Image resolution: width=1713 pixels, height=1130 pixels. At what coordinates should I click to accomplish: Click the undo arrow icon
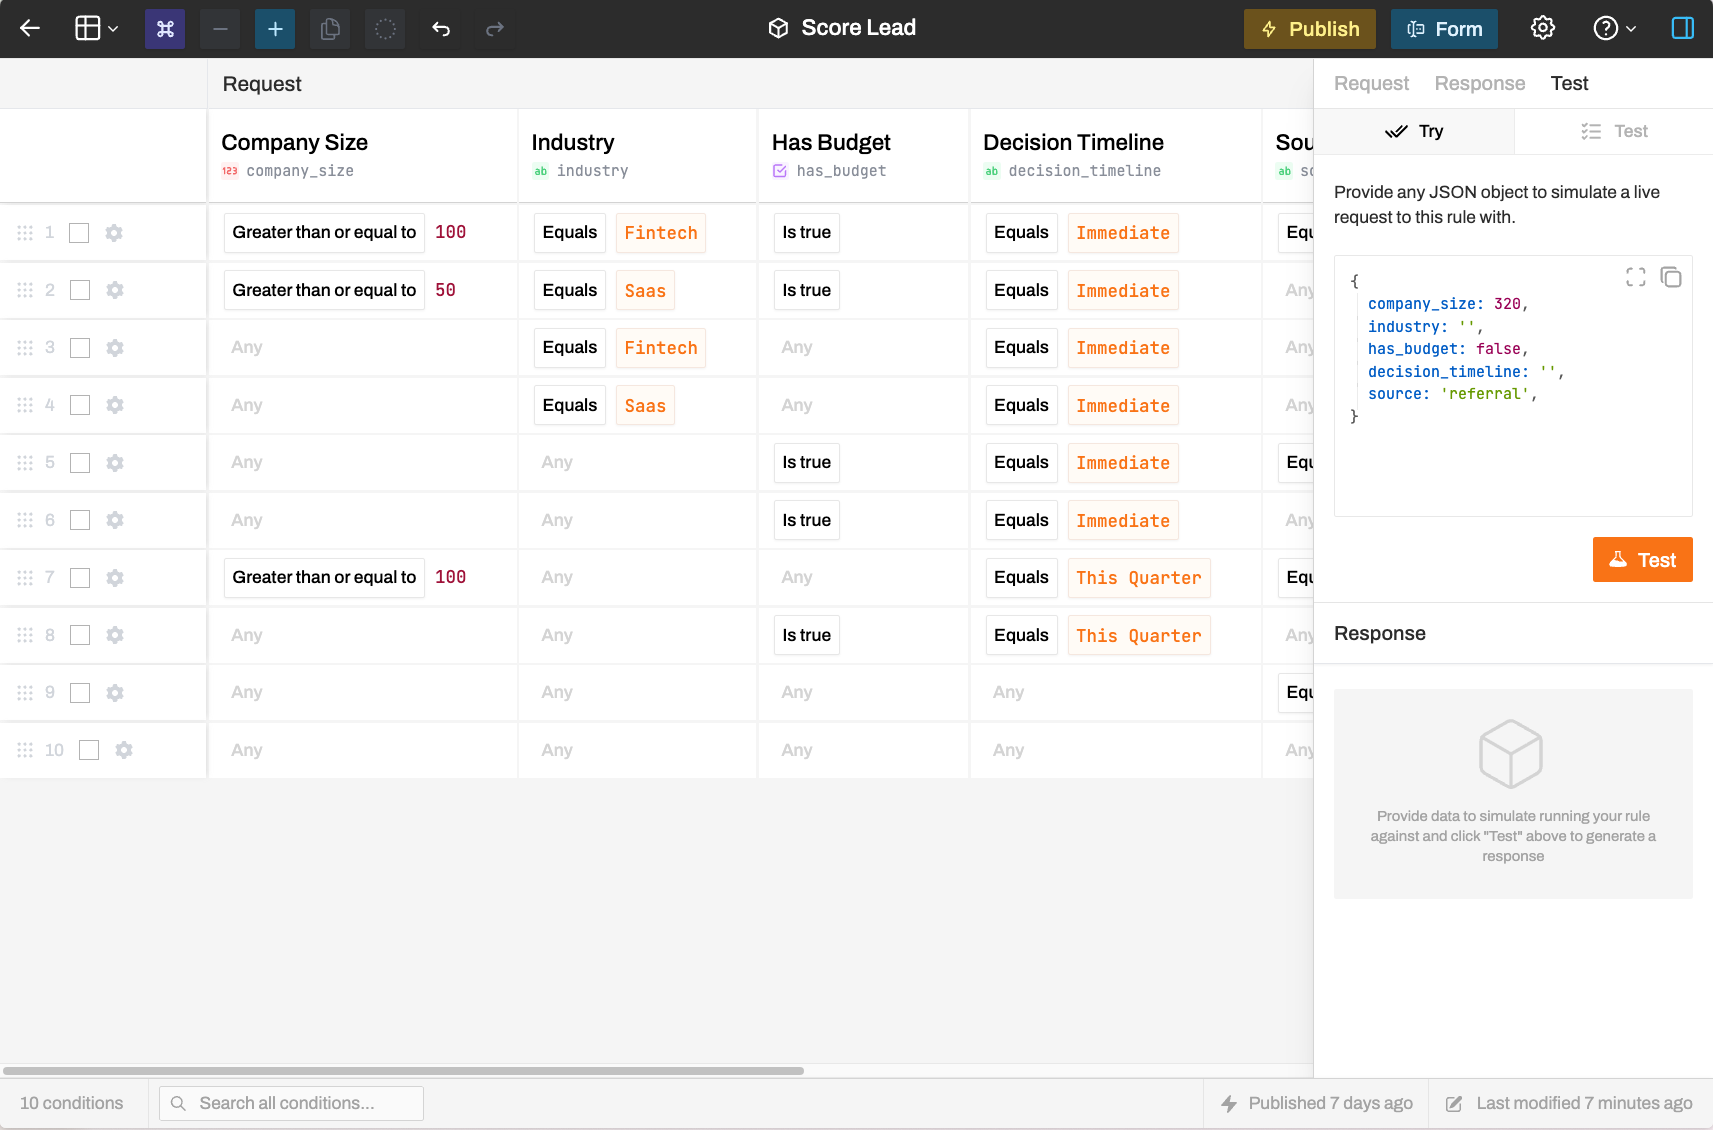point(441,29)
